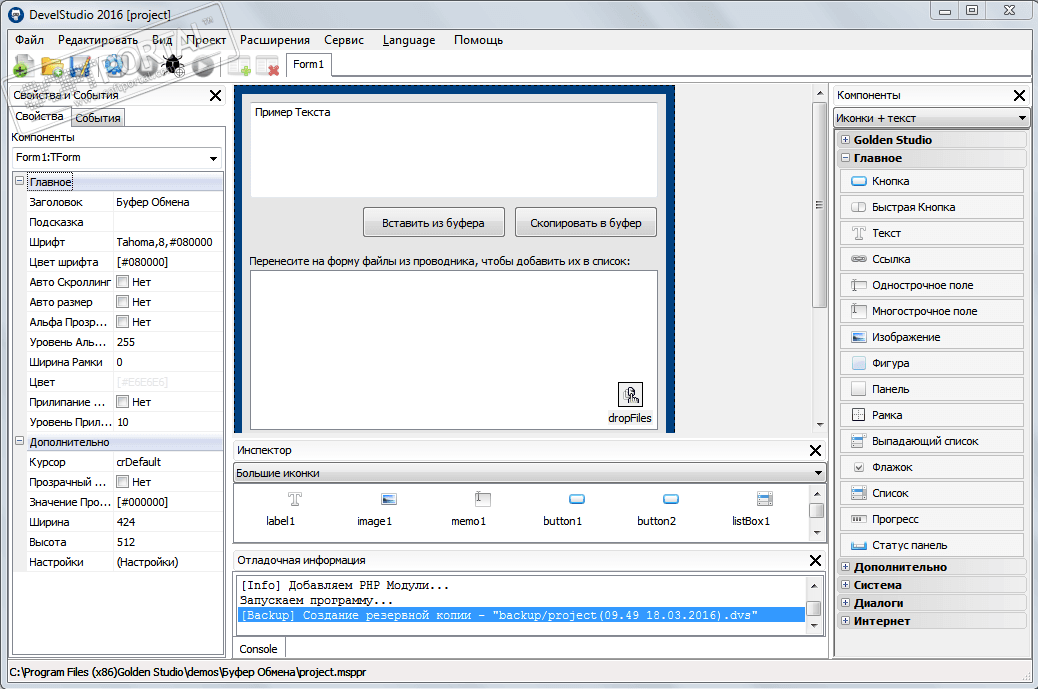Screen dimensions: 1038x689
Task: Toggle the Прозрачный checkbox
Action: point(122,482)
